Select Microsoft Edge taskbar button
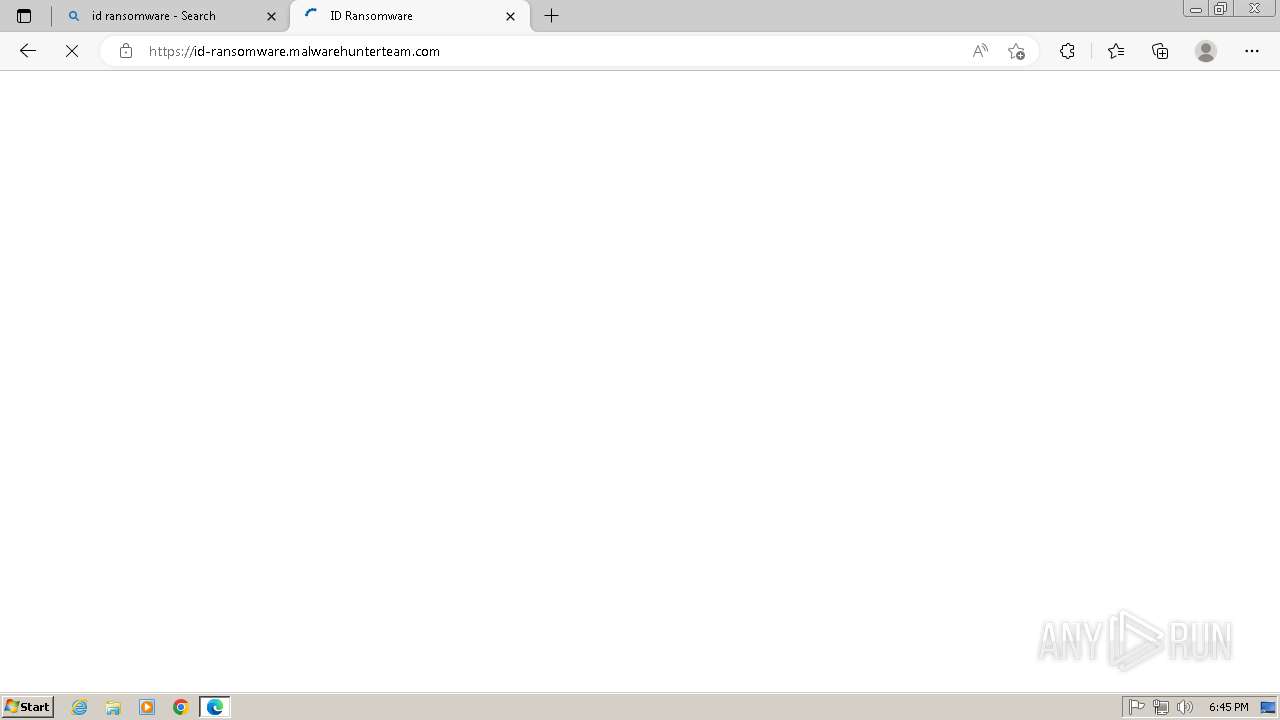 (x=215, y=707)
